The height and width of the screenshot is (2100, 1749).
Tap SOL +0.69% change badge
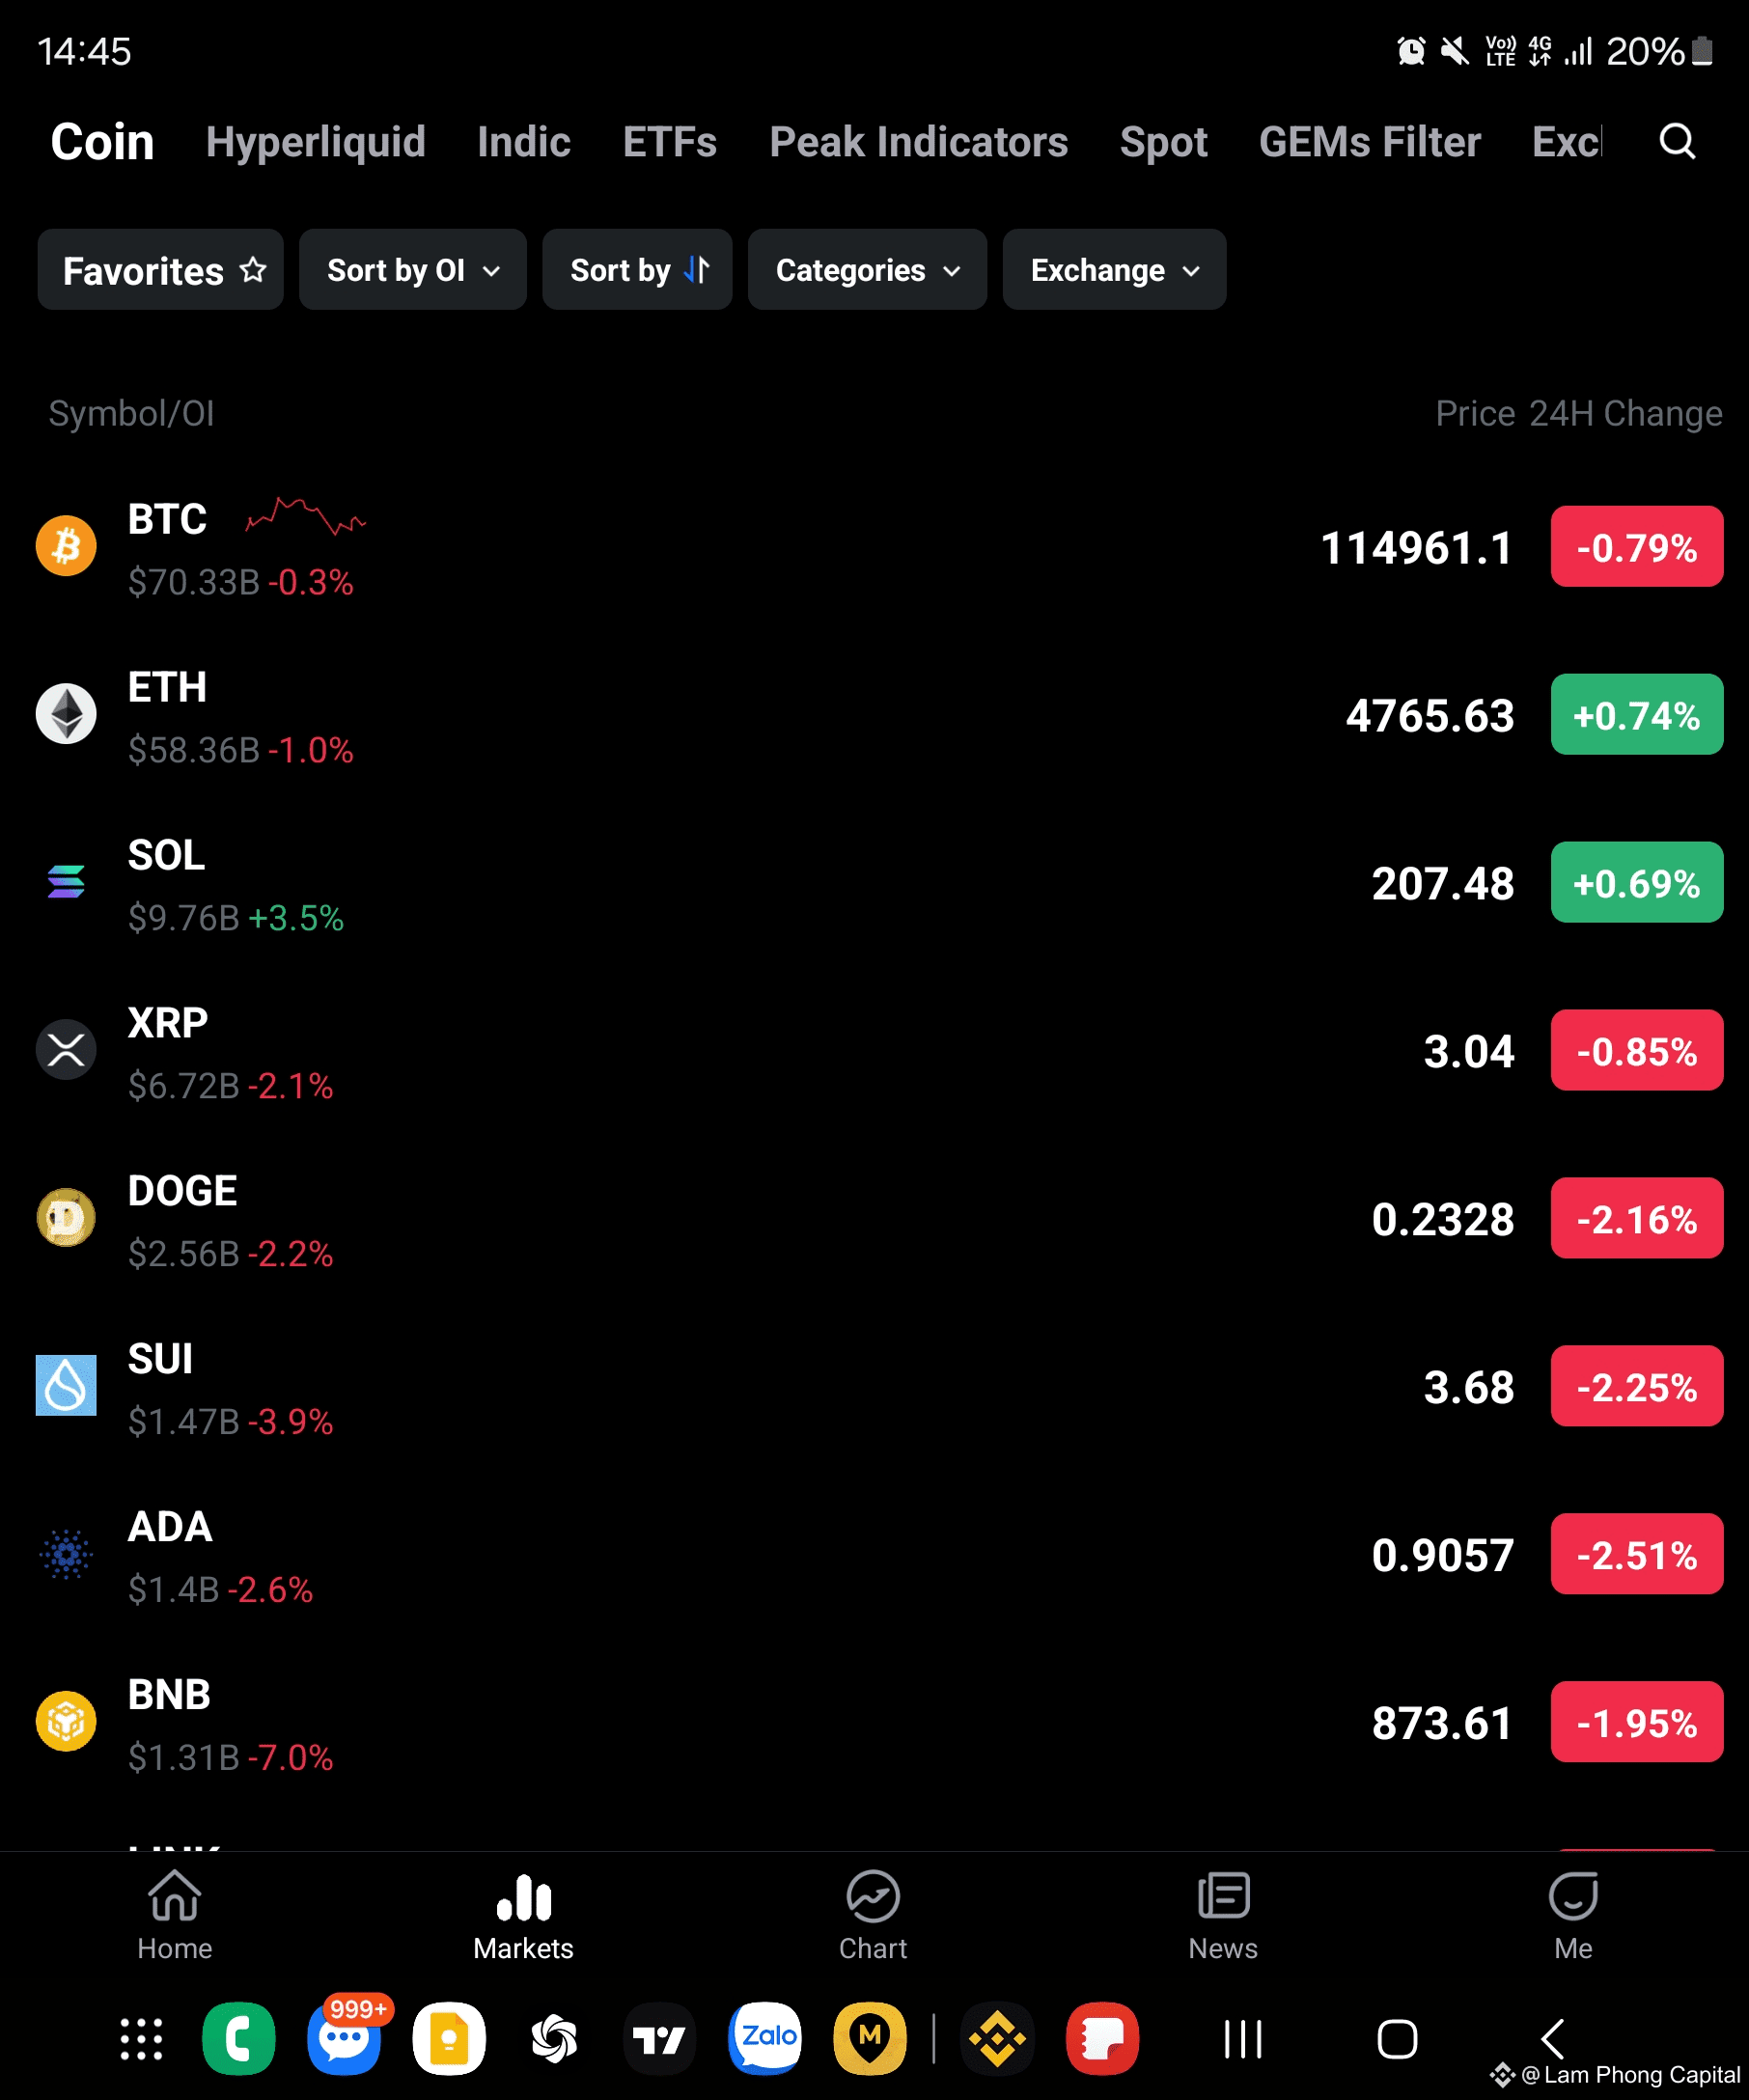[x=1637, y=883]
